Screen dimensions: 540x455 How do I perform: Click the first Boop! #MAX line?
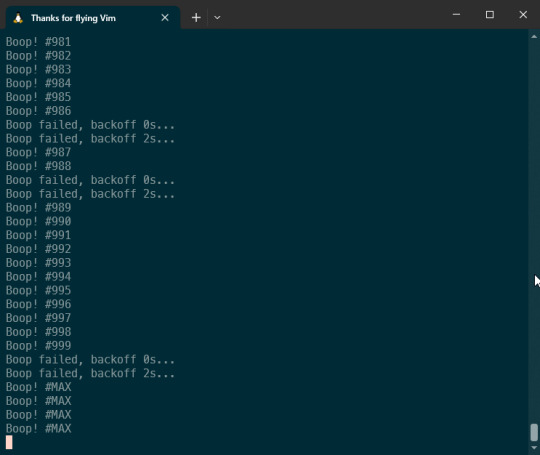(x=39, y=387)
